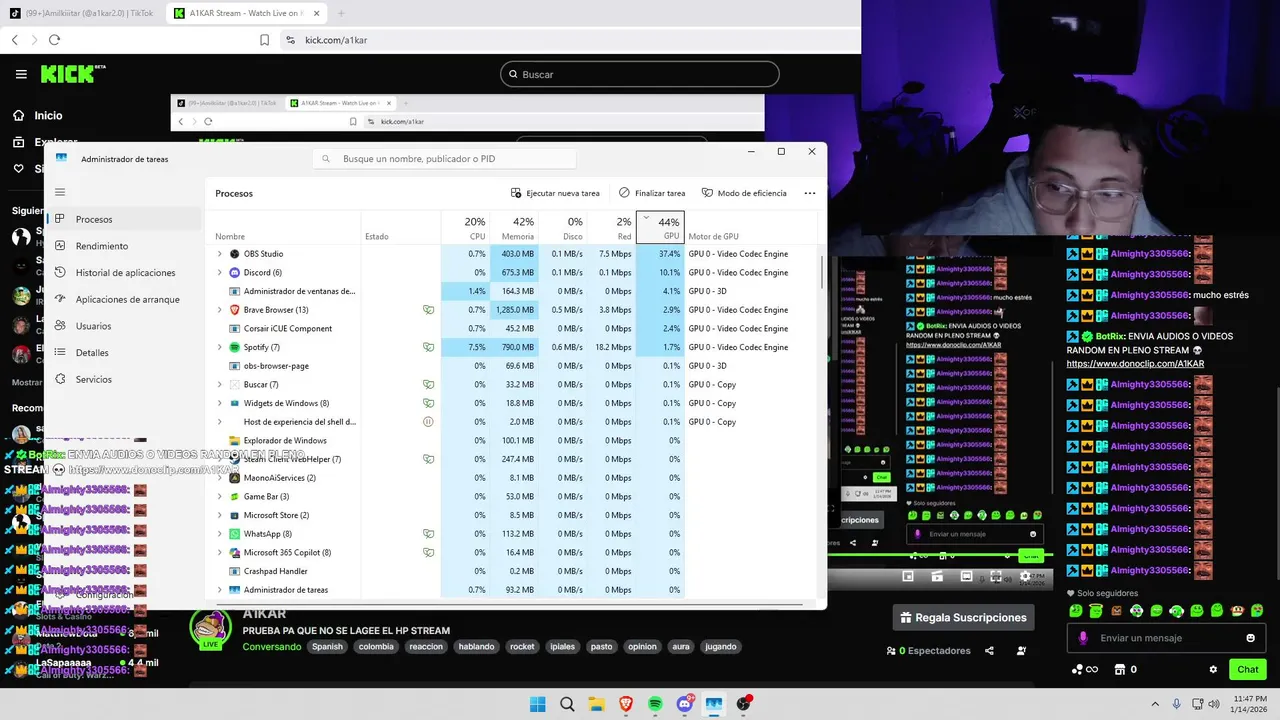Show hidden system tray icons
1280x720 pixels.
tap(1155, 704)
